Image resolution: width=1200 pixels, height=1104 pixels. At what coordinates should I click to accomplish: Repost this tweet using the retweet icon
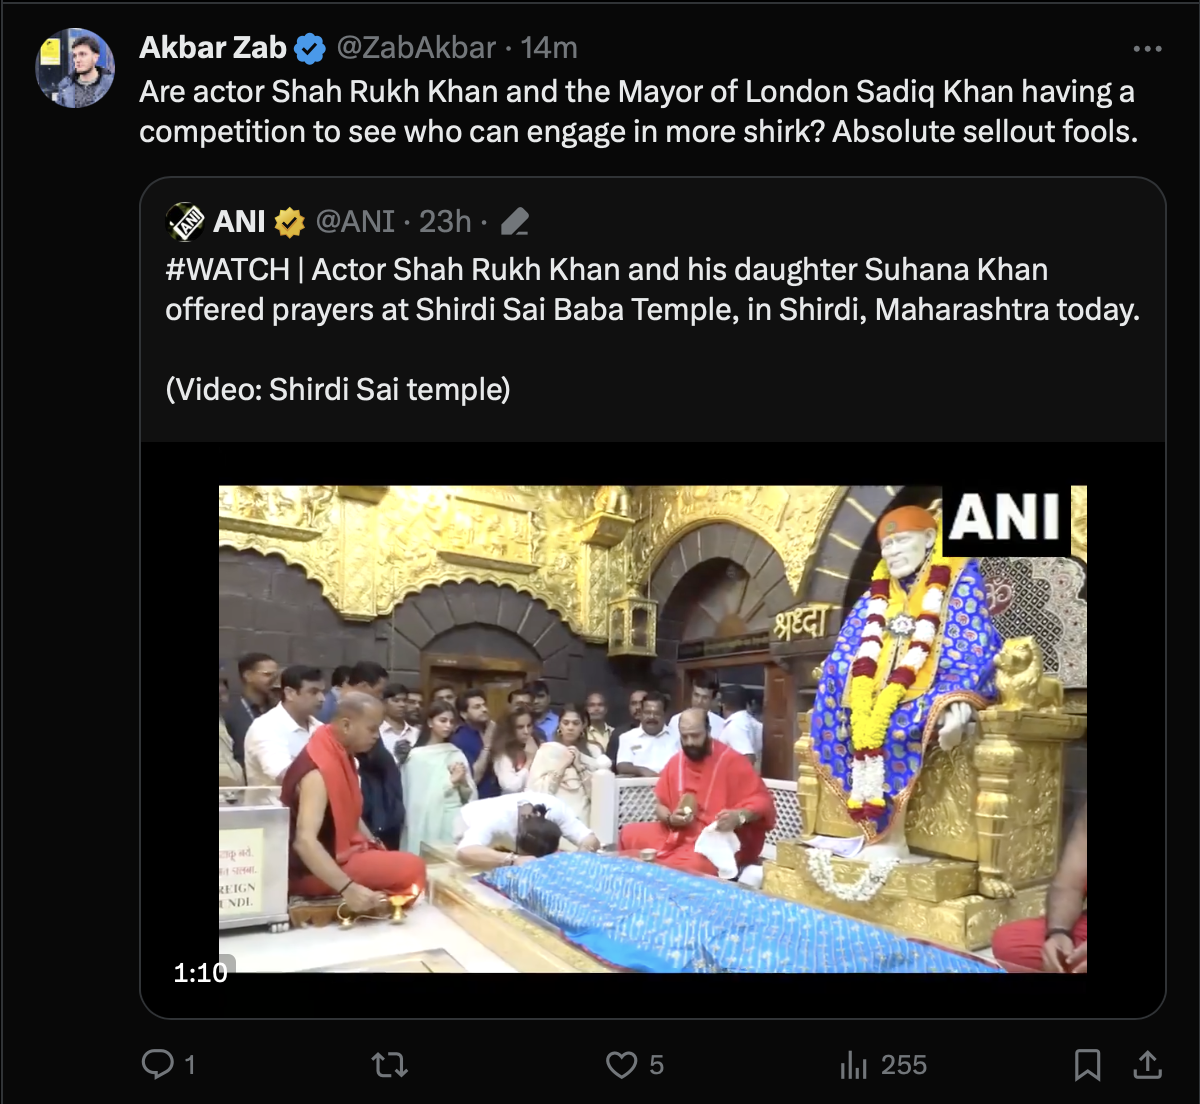tap(389, 1064)
